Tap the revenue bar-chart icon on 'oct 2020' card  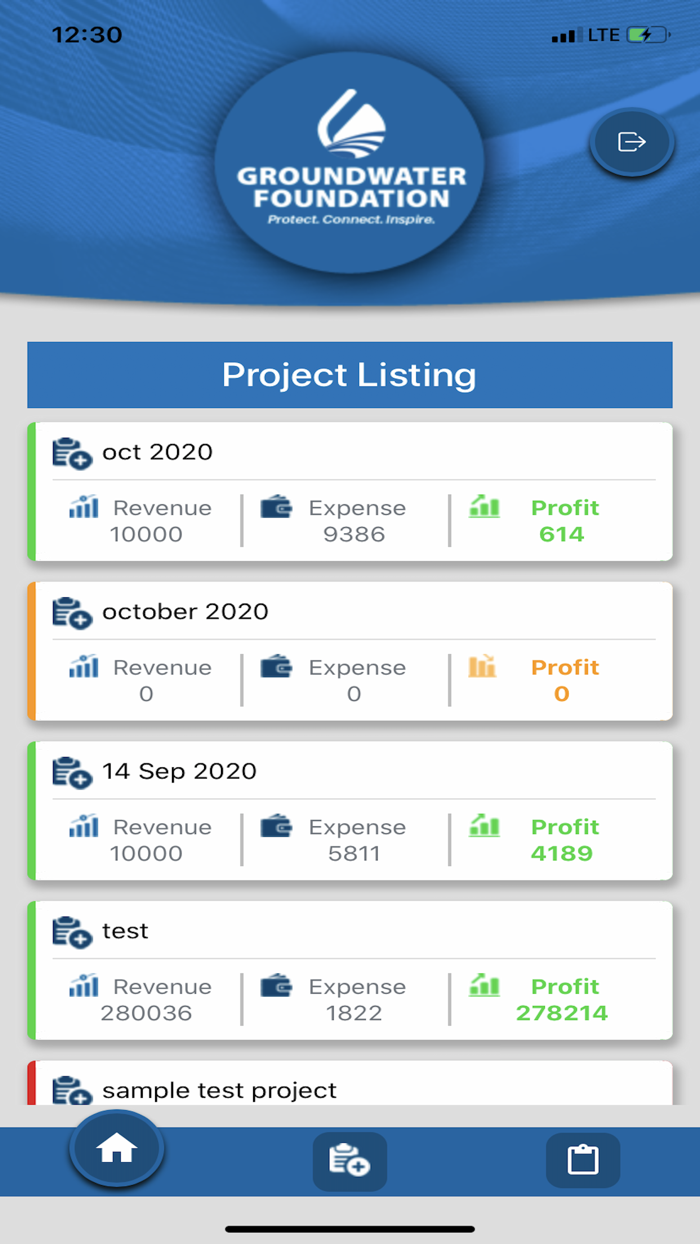tap(81, 507)
